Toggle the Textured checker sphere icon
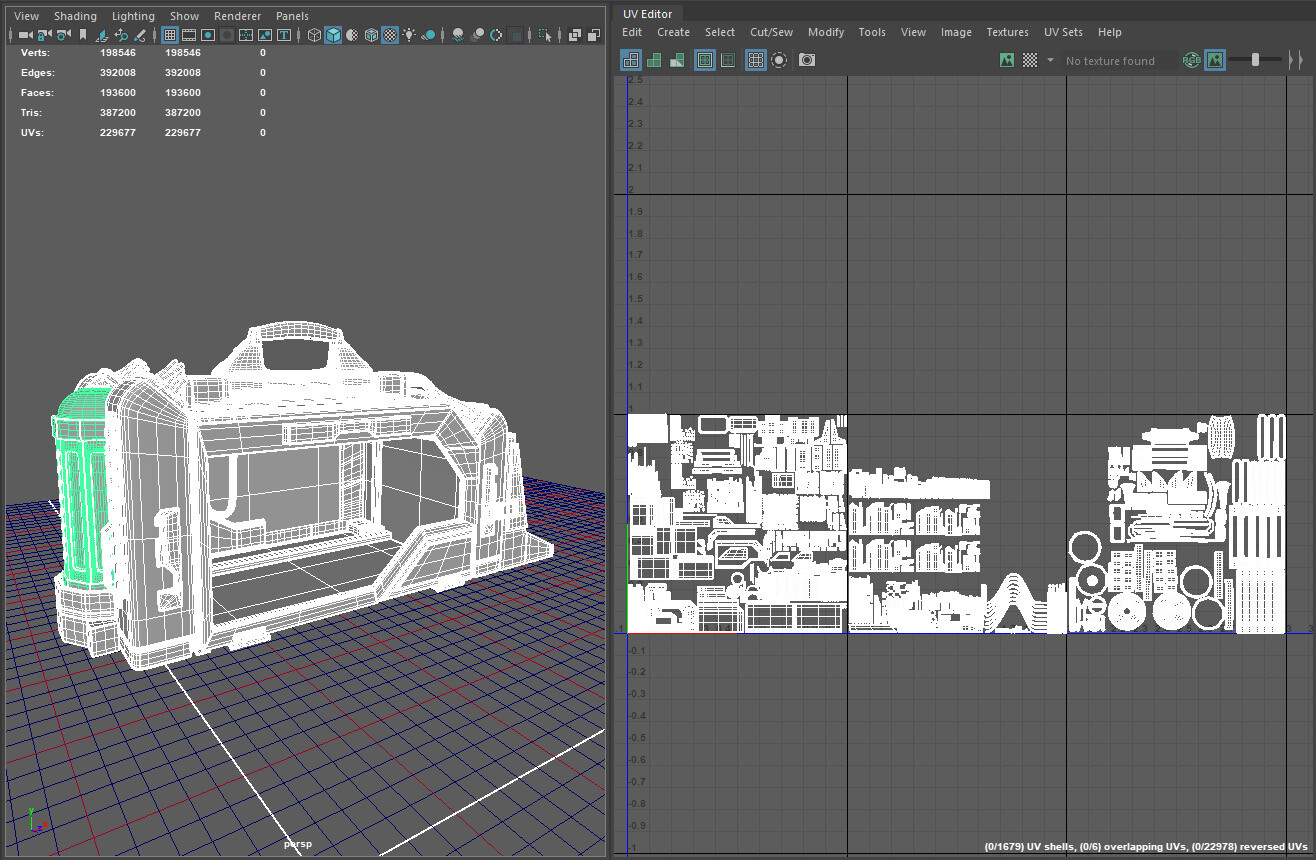Image resolution: width=1316 pixels, height=860 pixels. (x=390, y=35)
